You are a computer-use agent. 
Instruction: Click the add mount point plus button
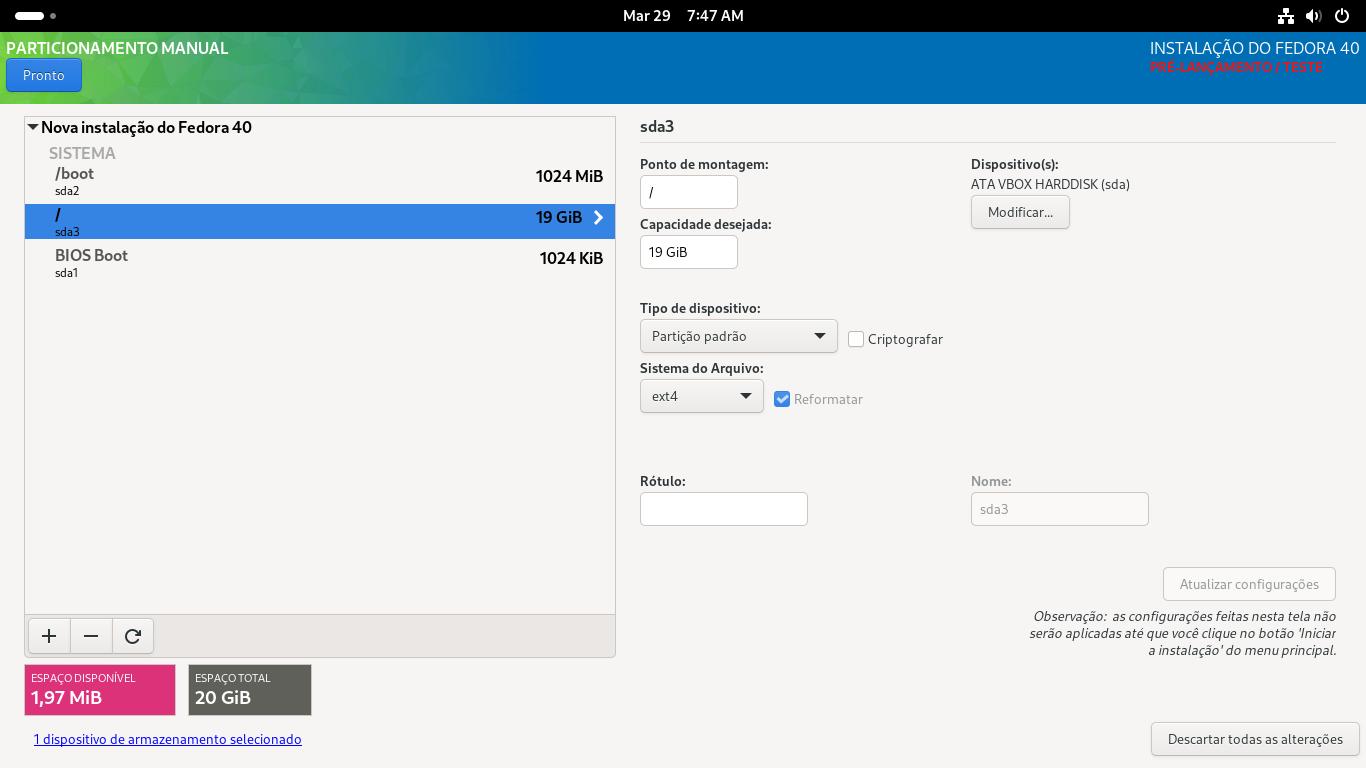(x=49, y=636)
